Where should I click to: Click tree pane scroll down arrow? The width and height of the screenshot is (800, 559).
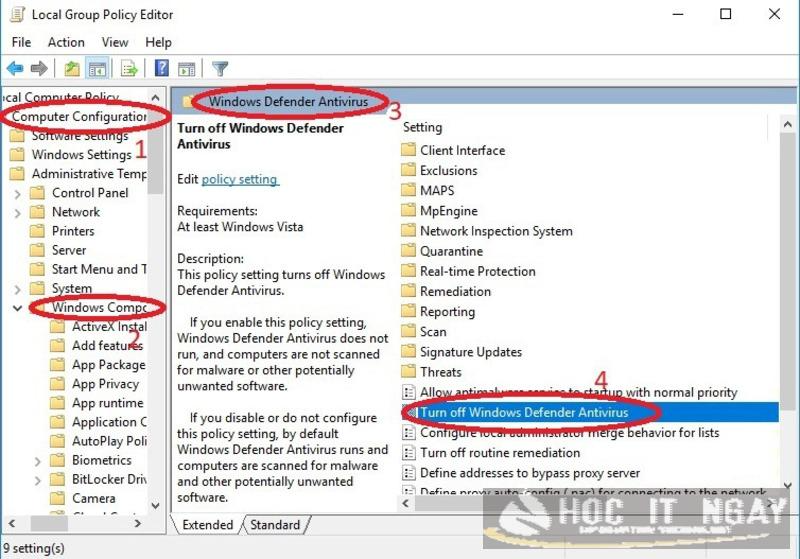pyautogui.click(x=156, y=505)
